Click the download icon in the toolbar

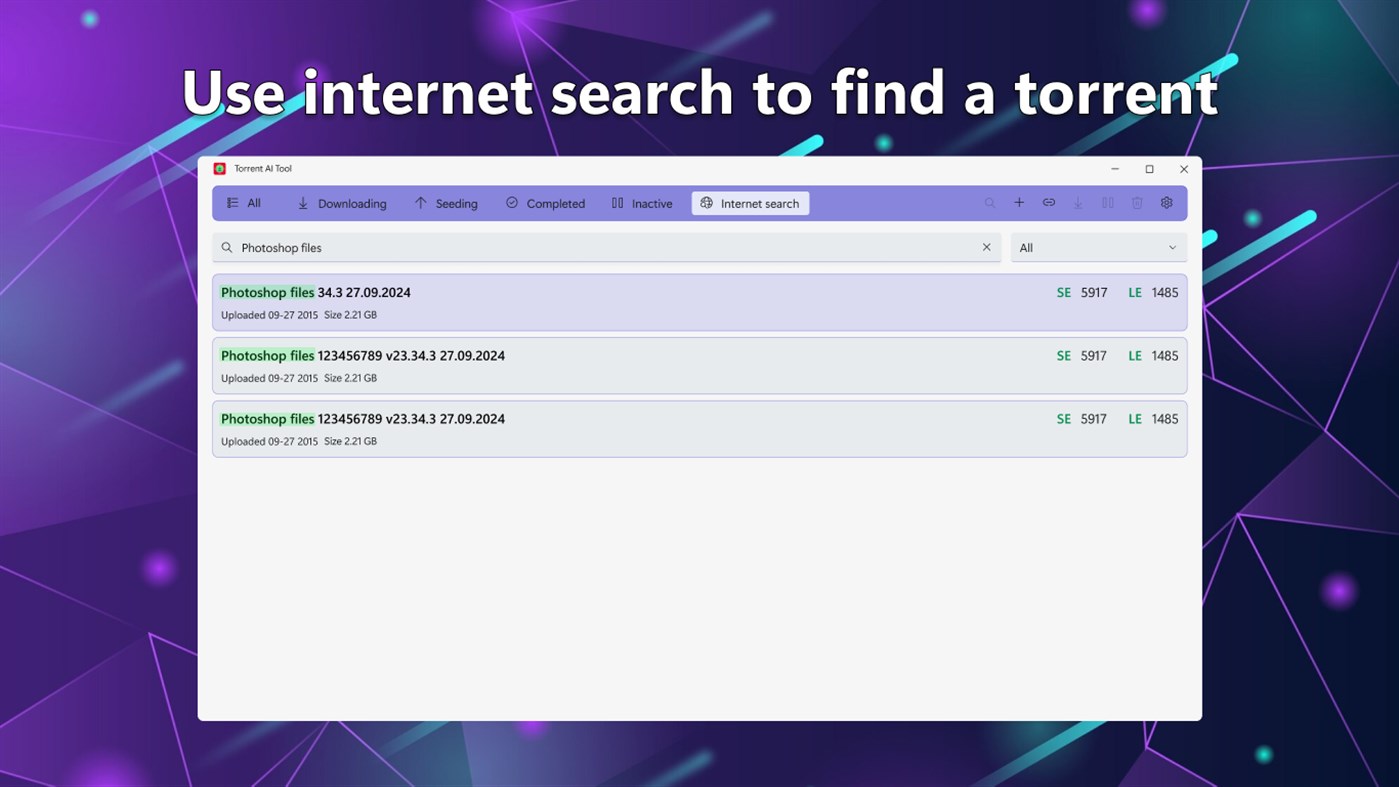coord(1078,203)
